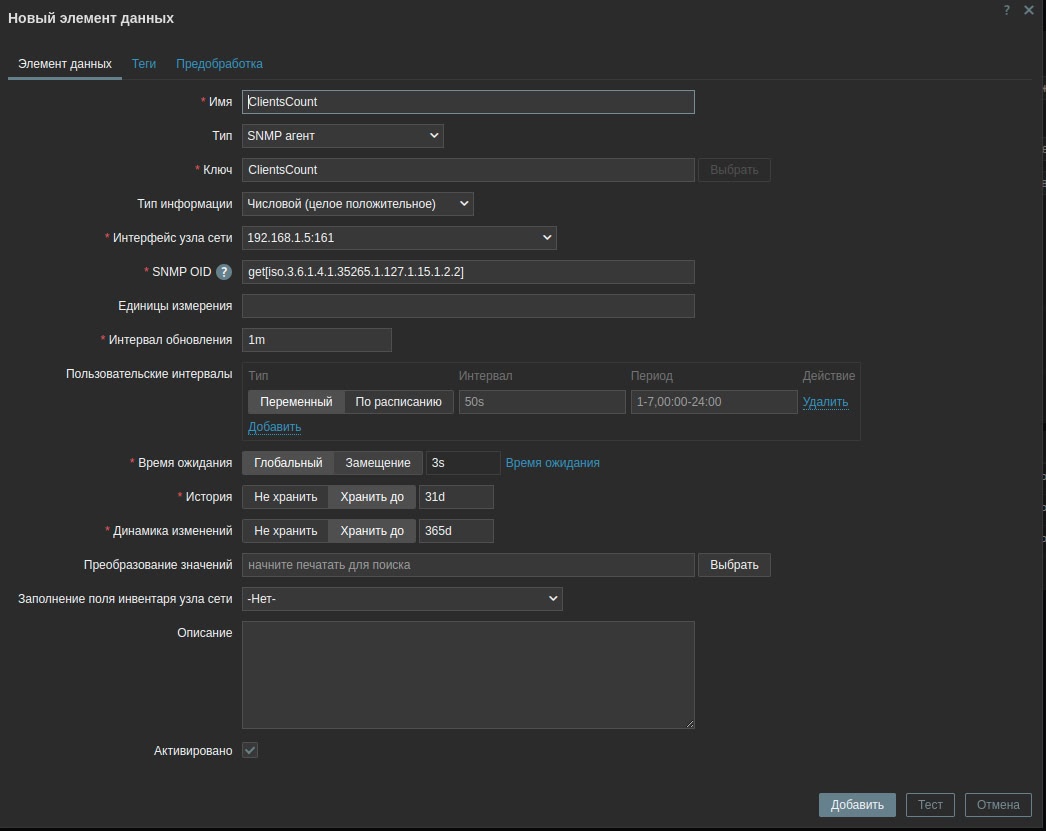Open the Тип dropdown showing SNMP агент
The image size is (1046, 831).
[x=342, y=136]
